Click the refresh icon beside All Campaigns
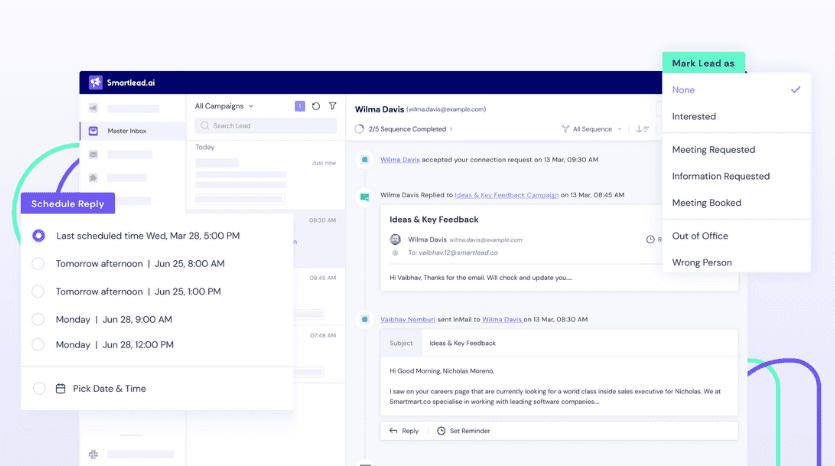The height and width of the screenshot is (466, 835). [x=316, y=106]
